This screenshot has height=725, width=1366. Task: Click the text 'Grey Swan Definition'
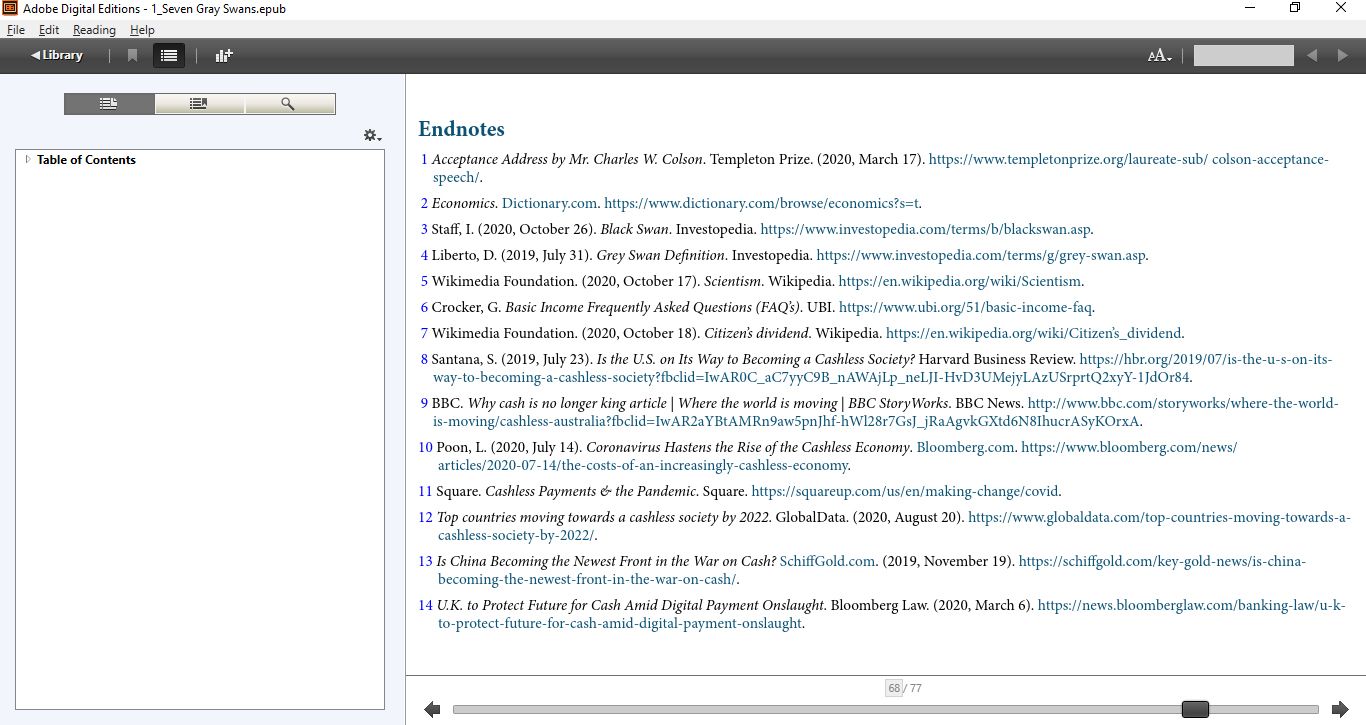(x=661, y=255)
